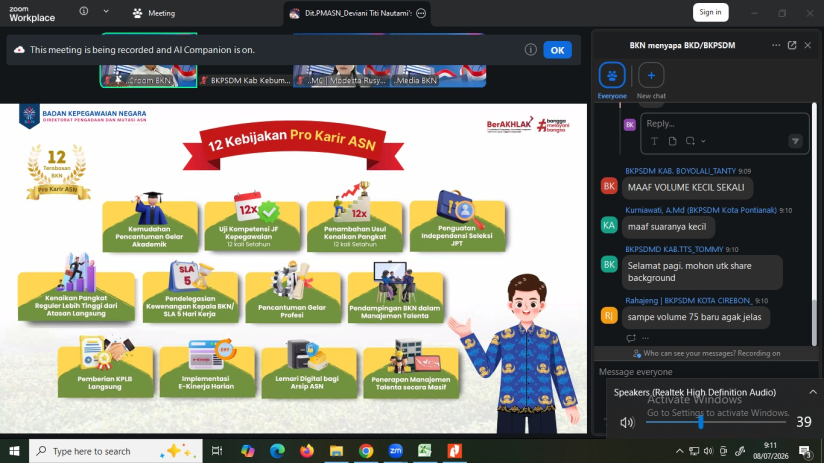Viewport: 824px width, 463px height.
Task: Click the text formatting icon in reply box
Action: [654, 141]
